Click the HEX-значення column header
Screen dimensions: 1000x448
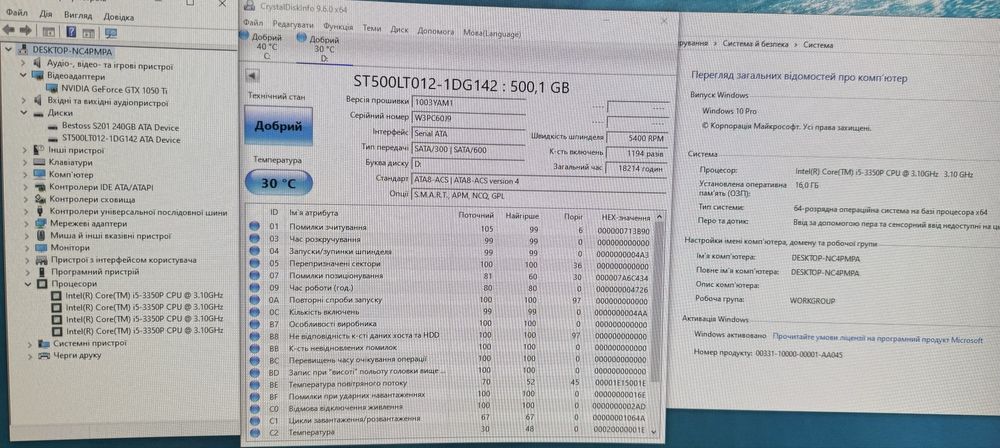click(626, 217)
